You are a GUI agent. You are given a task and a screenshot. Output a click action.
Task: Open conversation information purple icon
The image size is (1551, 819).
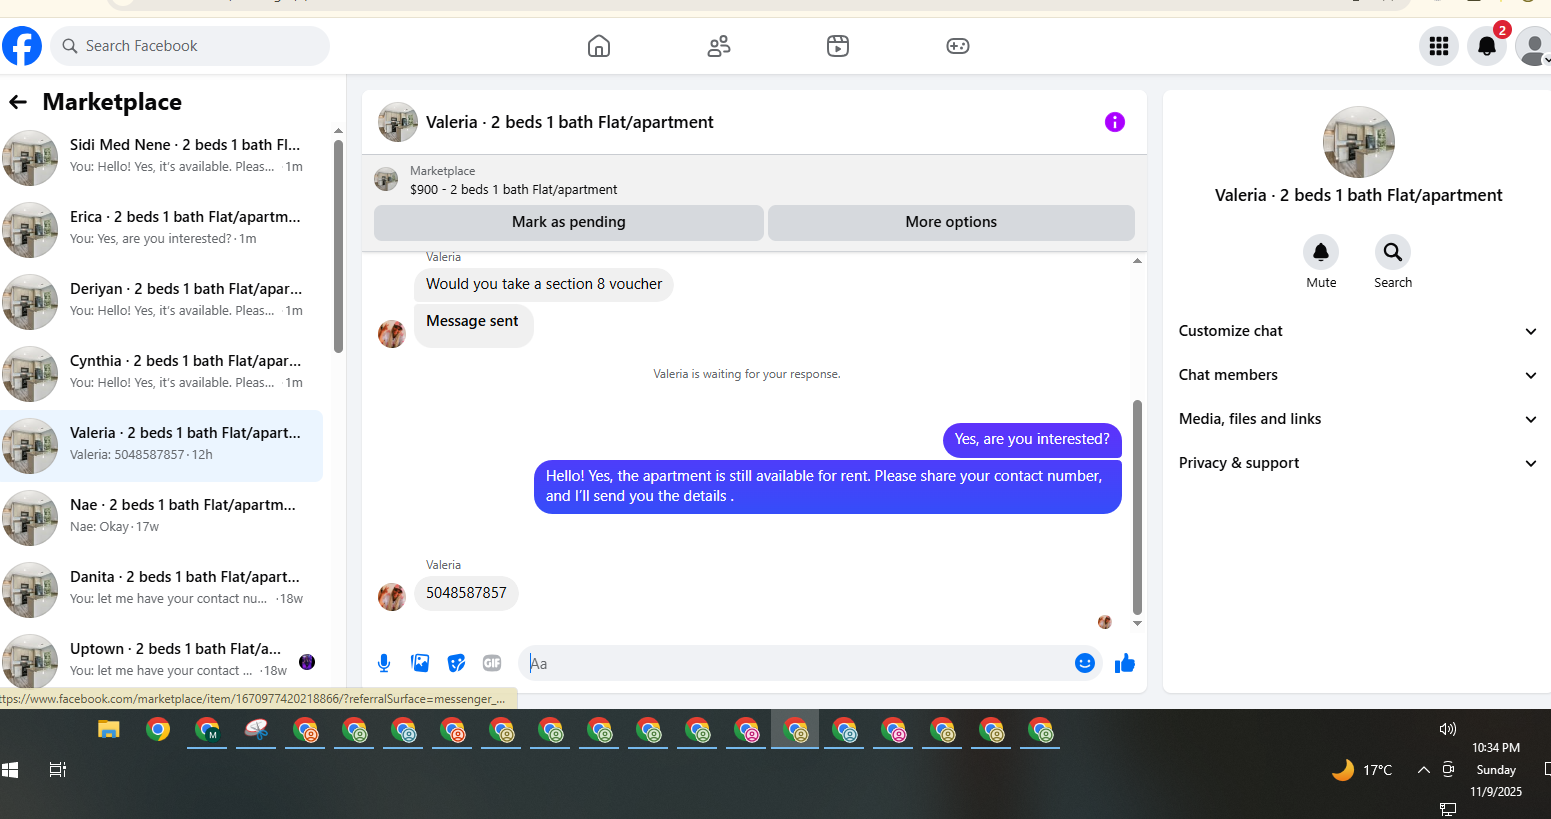[1115, 122]
